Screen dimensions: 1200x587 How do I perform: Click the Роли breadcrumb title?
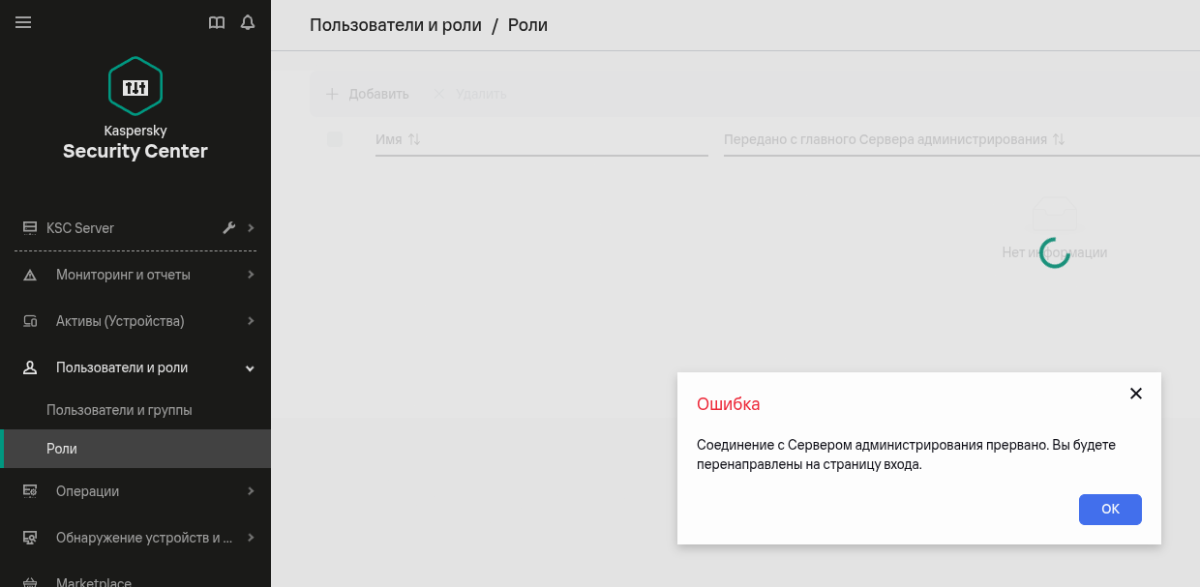528,25
